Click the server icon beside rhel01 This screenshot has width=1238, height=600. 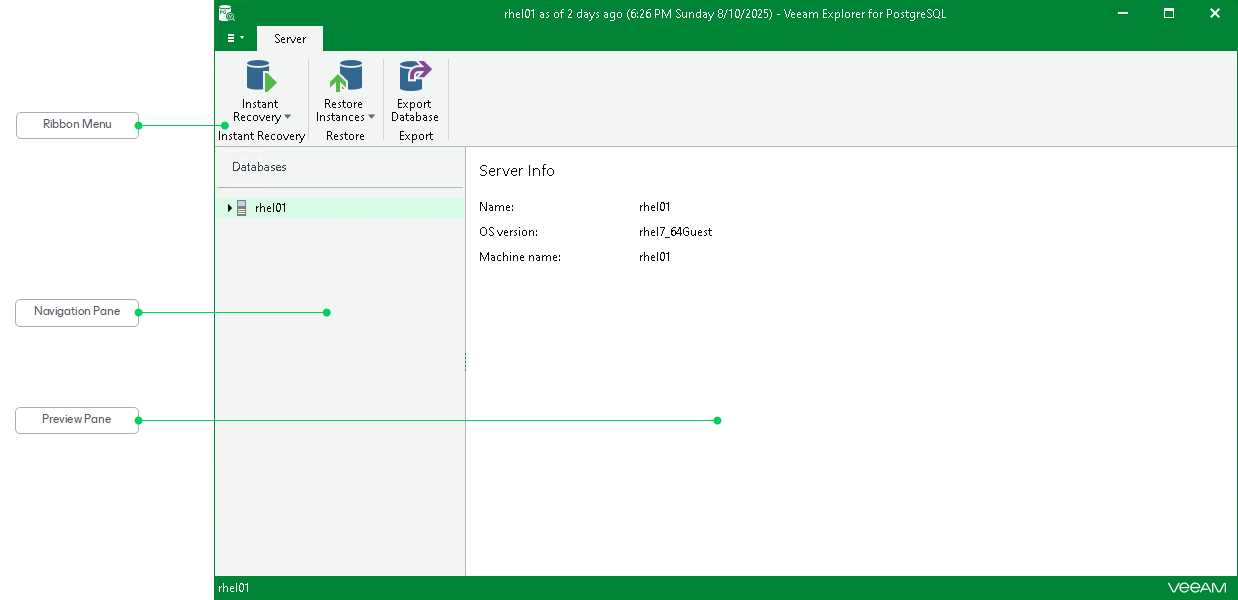pyautogui.click(x=241, y=207)
